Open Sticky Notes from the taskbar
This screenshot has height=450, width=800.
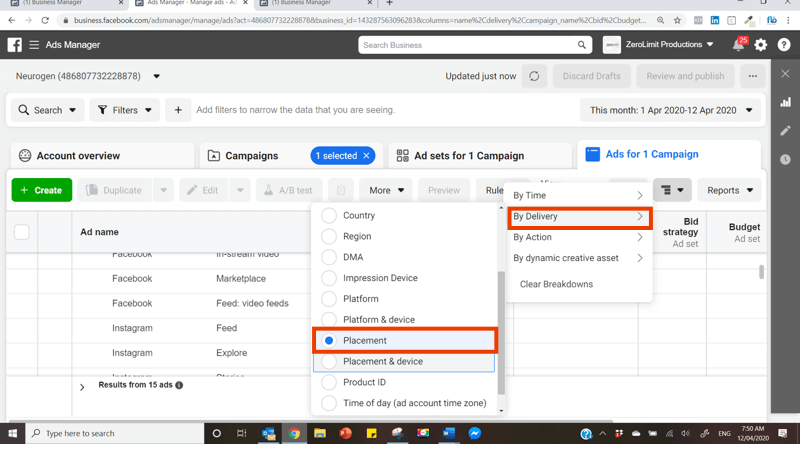[371, 434]
